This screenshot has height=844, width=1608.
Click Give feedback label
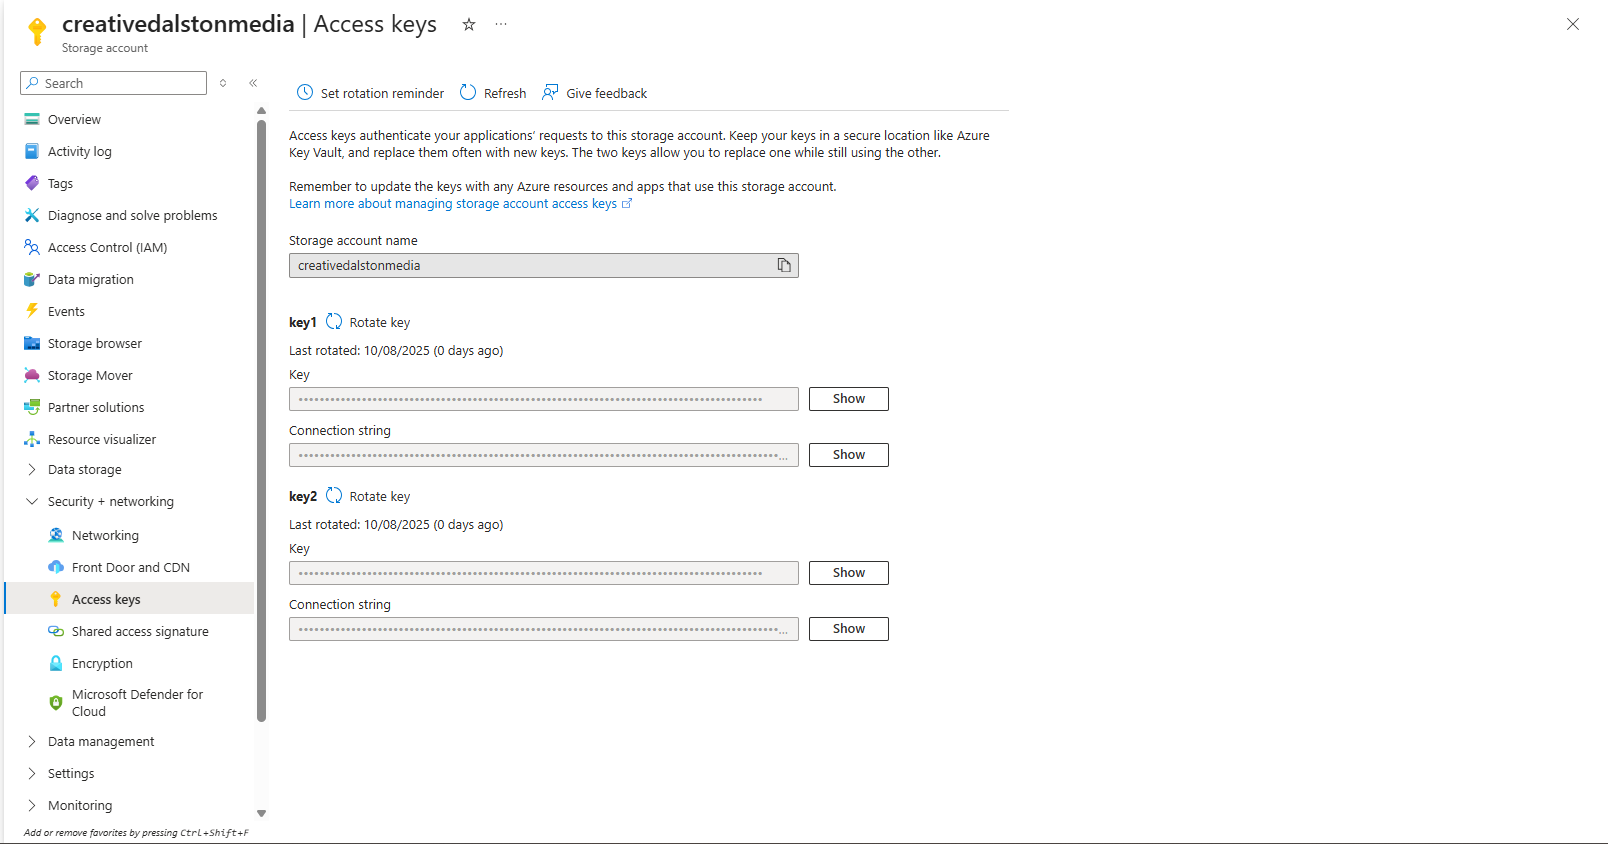[x=607, y=93]
